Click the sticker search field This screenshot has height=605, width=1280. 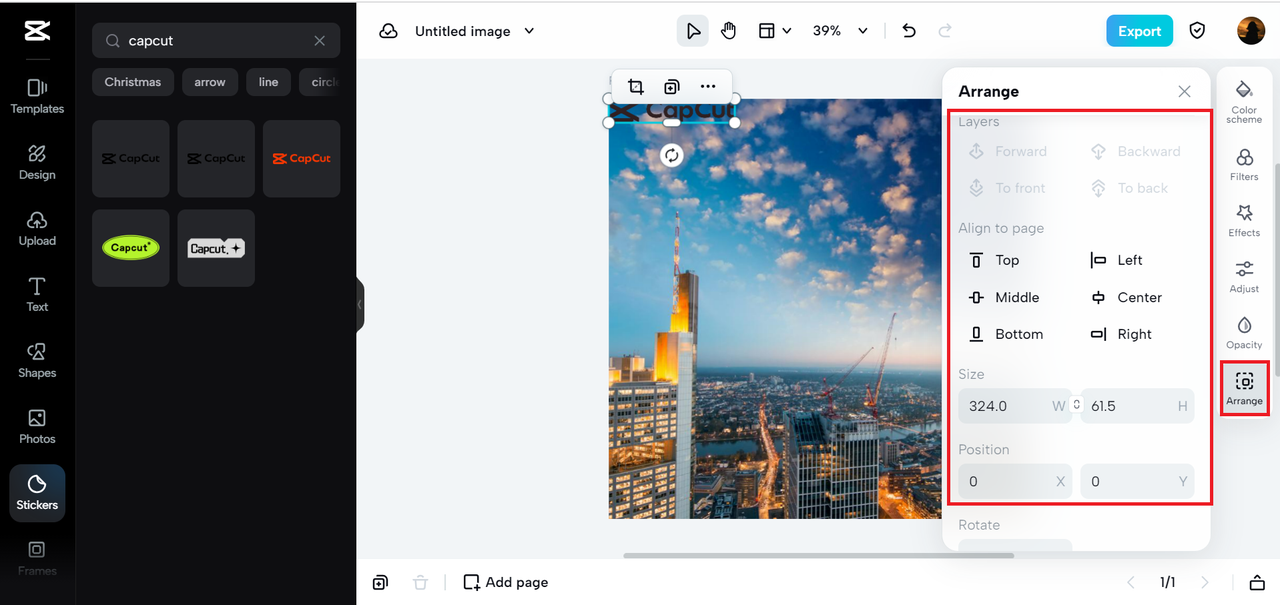click(x=216, y=41)
